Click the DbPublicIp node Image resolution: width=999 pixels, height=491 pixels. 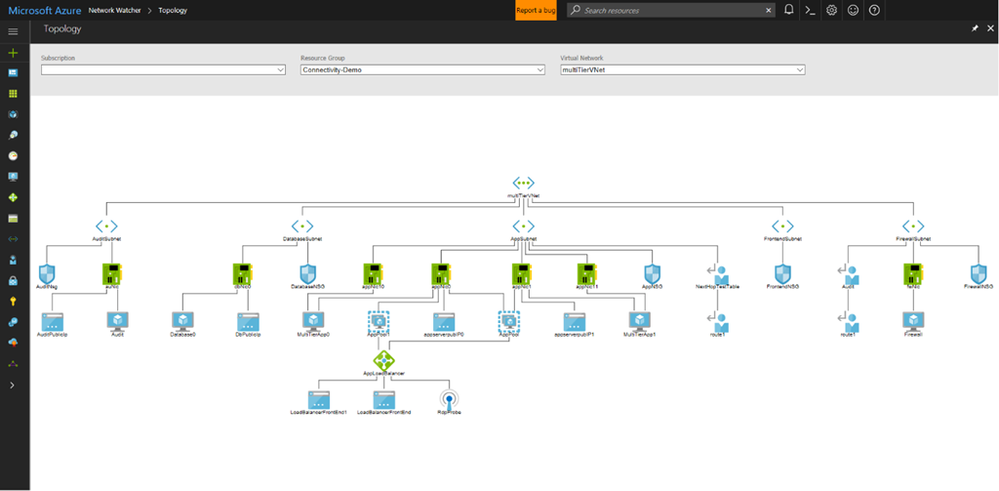tap(248, 321)
